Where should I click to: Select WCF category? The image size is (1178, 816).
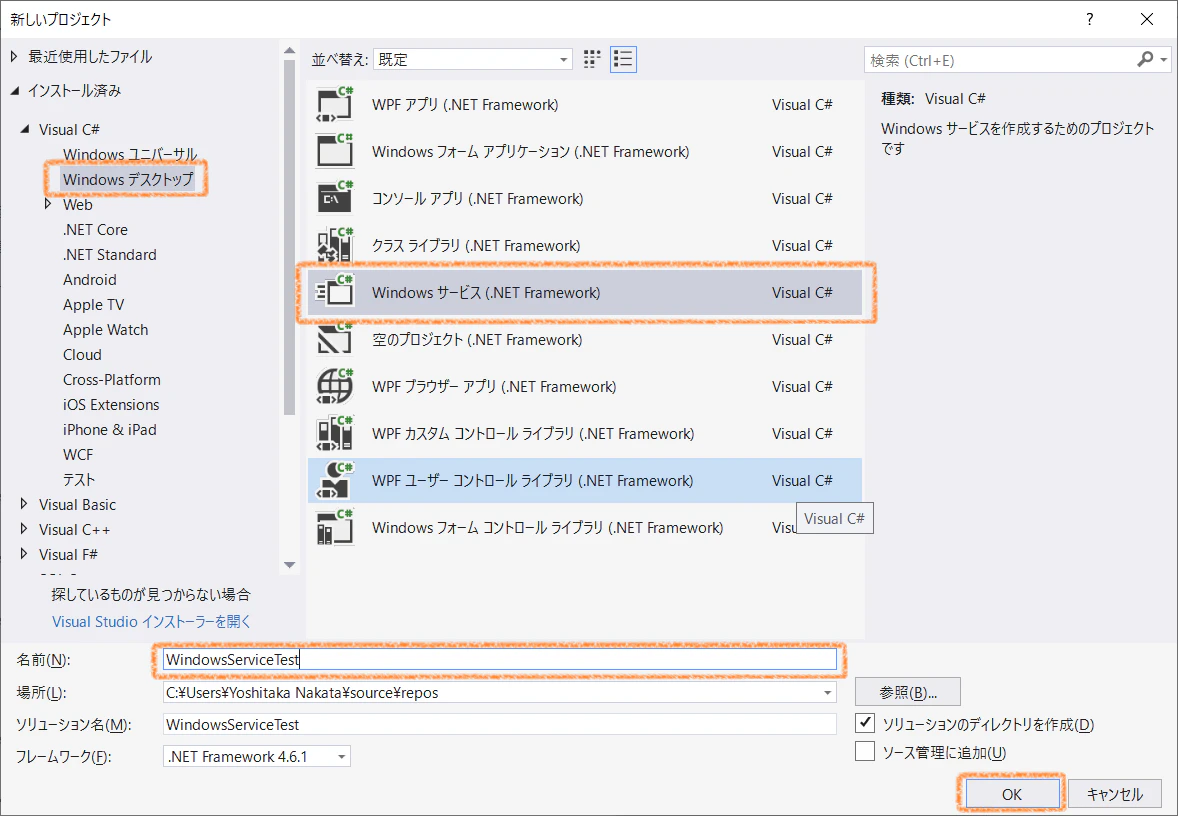click(78, 454)
